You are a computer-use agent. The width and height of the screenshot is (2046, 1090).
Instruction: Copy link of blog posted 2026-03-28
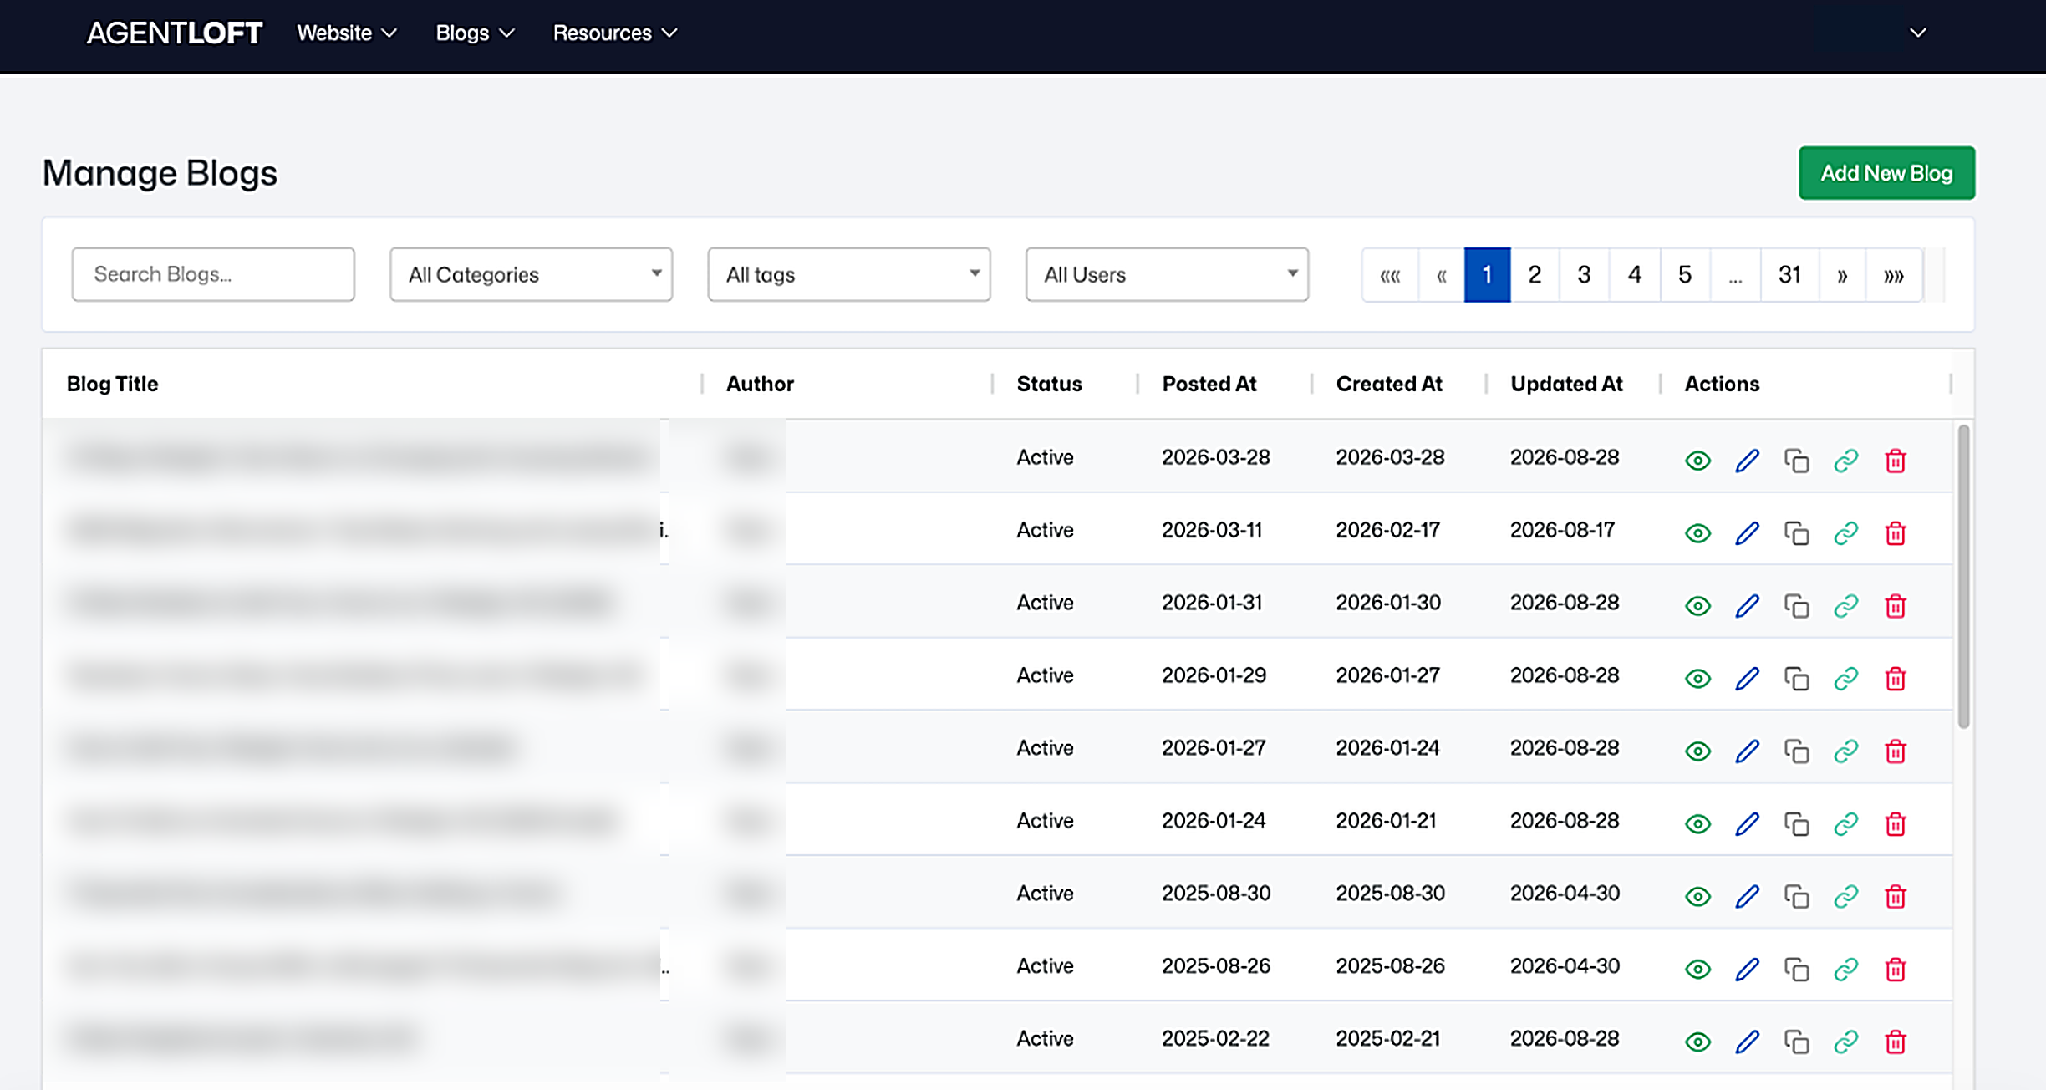[1846, 461]
